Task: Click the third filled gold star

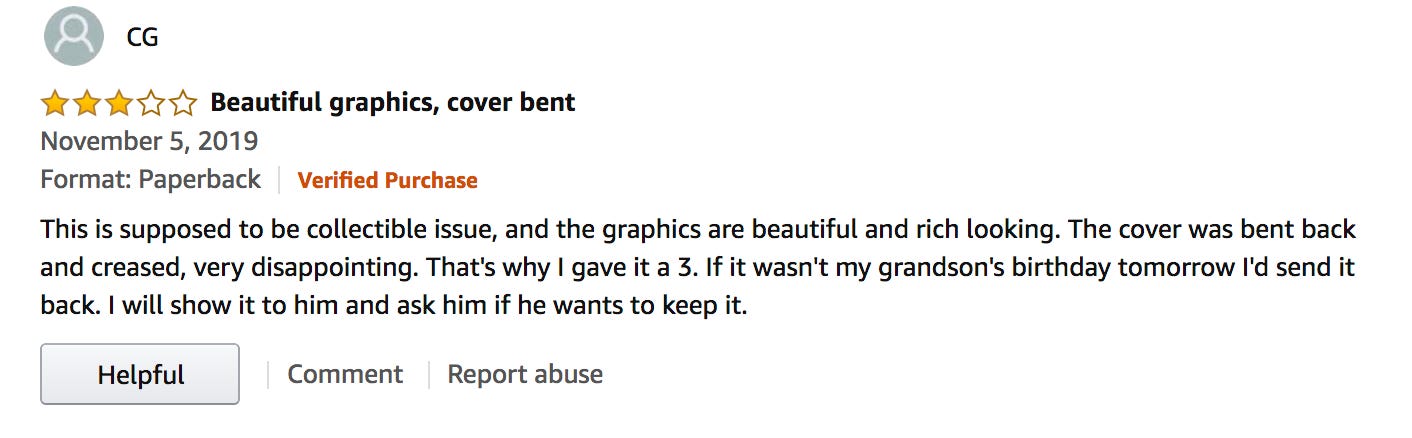Action: pos(118,103)
